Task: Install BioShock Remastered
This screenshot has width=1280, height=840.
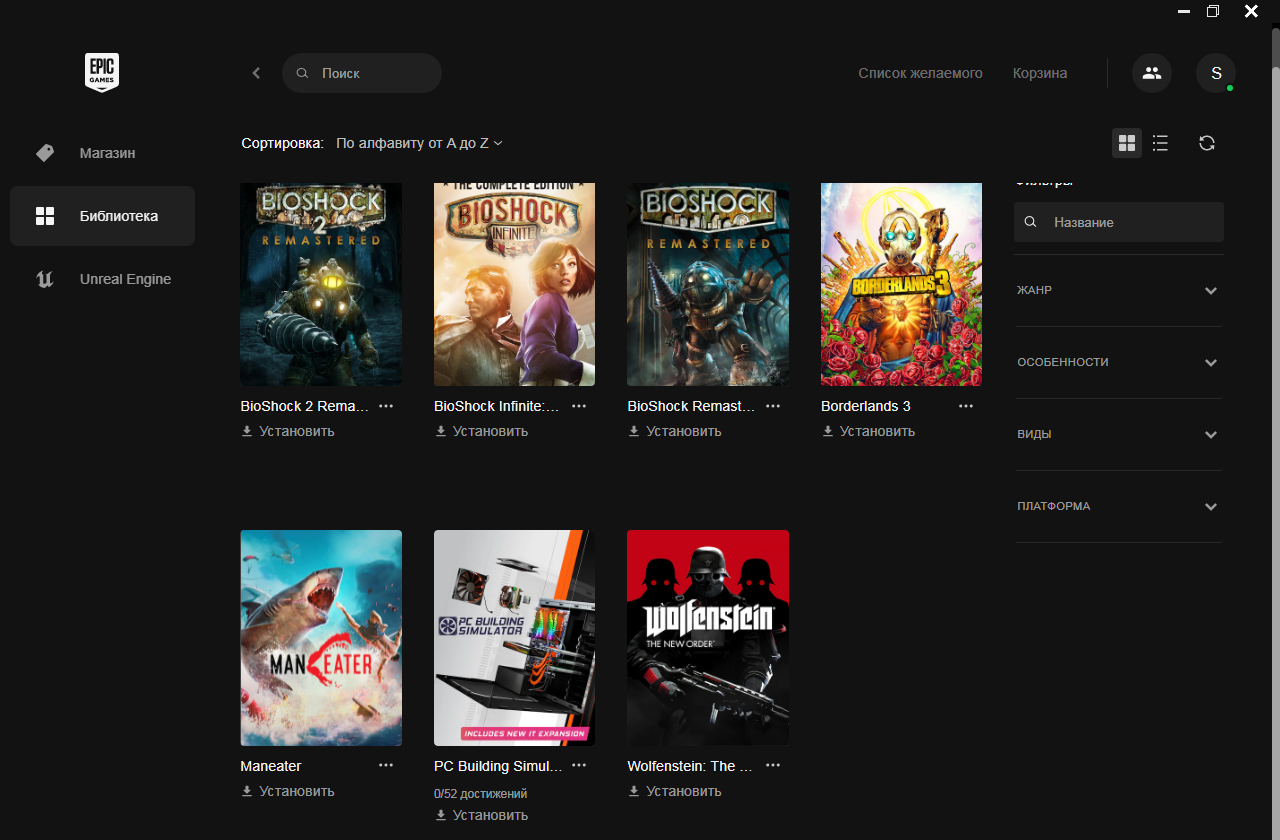Action: pos(675,431)
